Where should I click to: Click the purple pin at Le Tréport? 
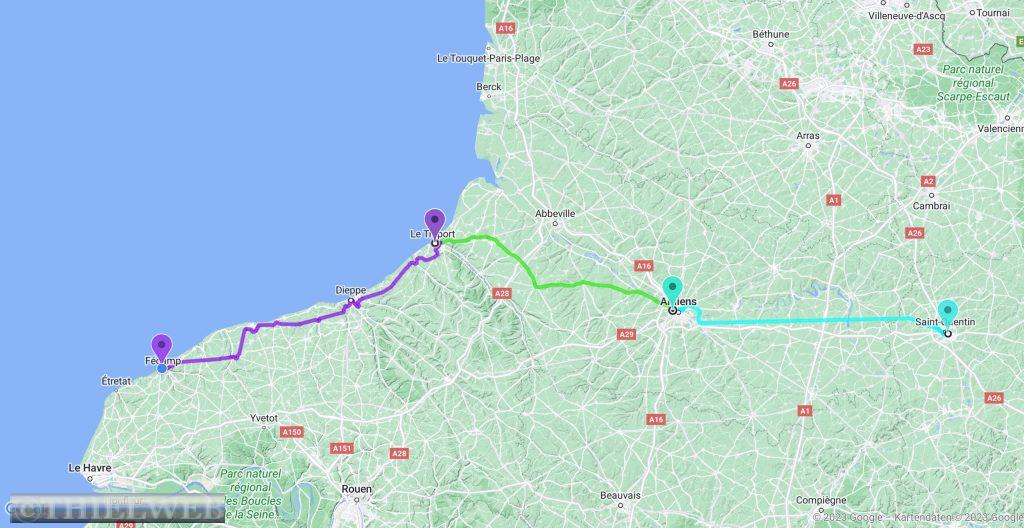click(x=434, y=223)
